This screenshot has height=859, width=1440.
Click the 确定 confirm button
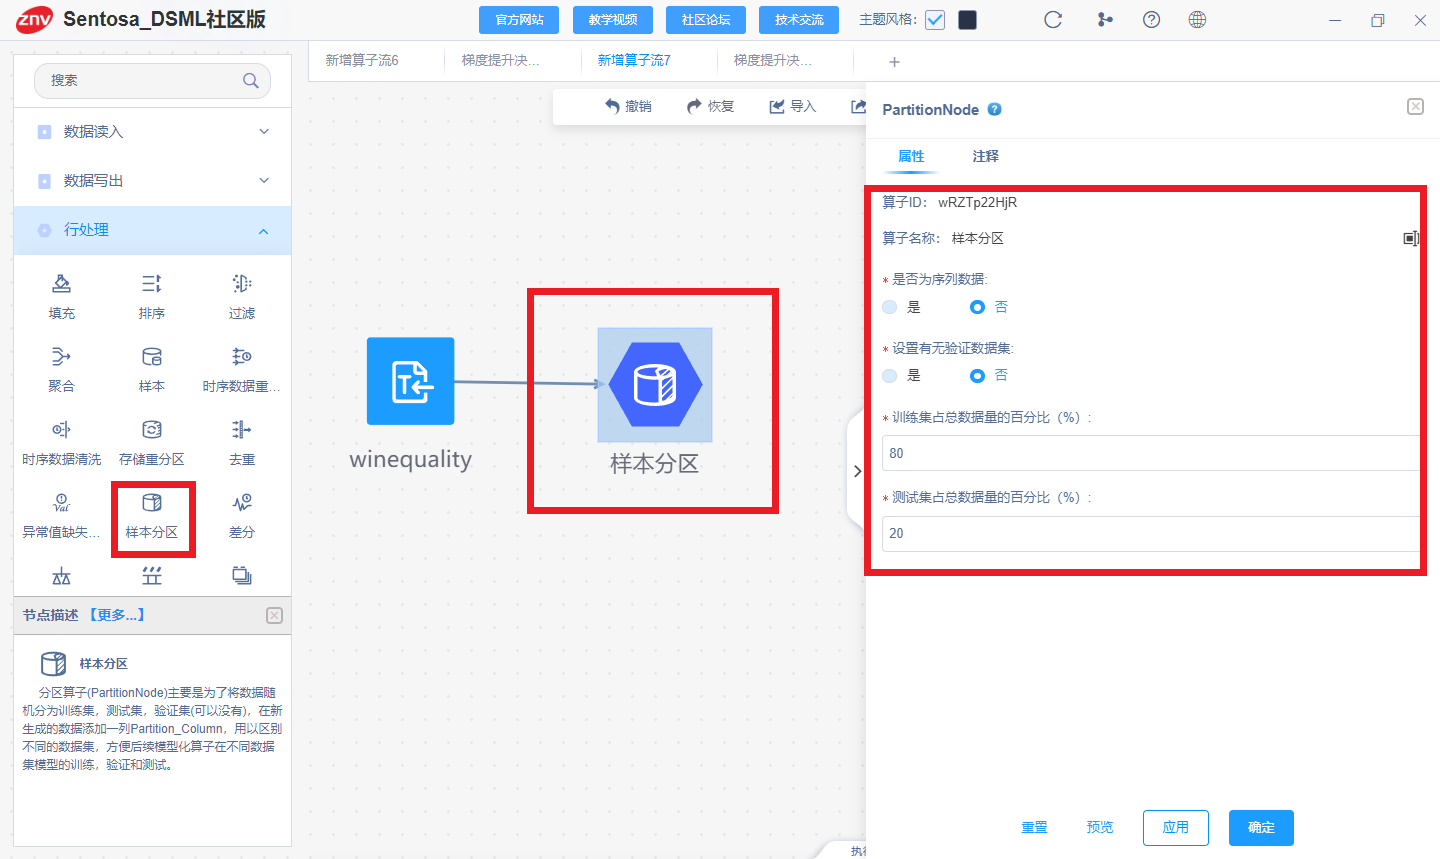click(x=1261, y=828)
